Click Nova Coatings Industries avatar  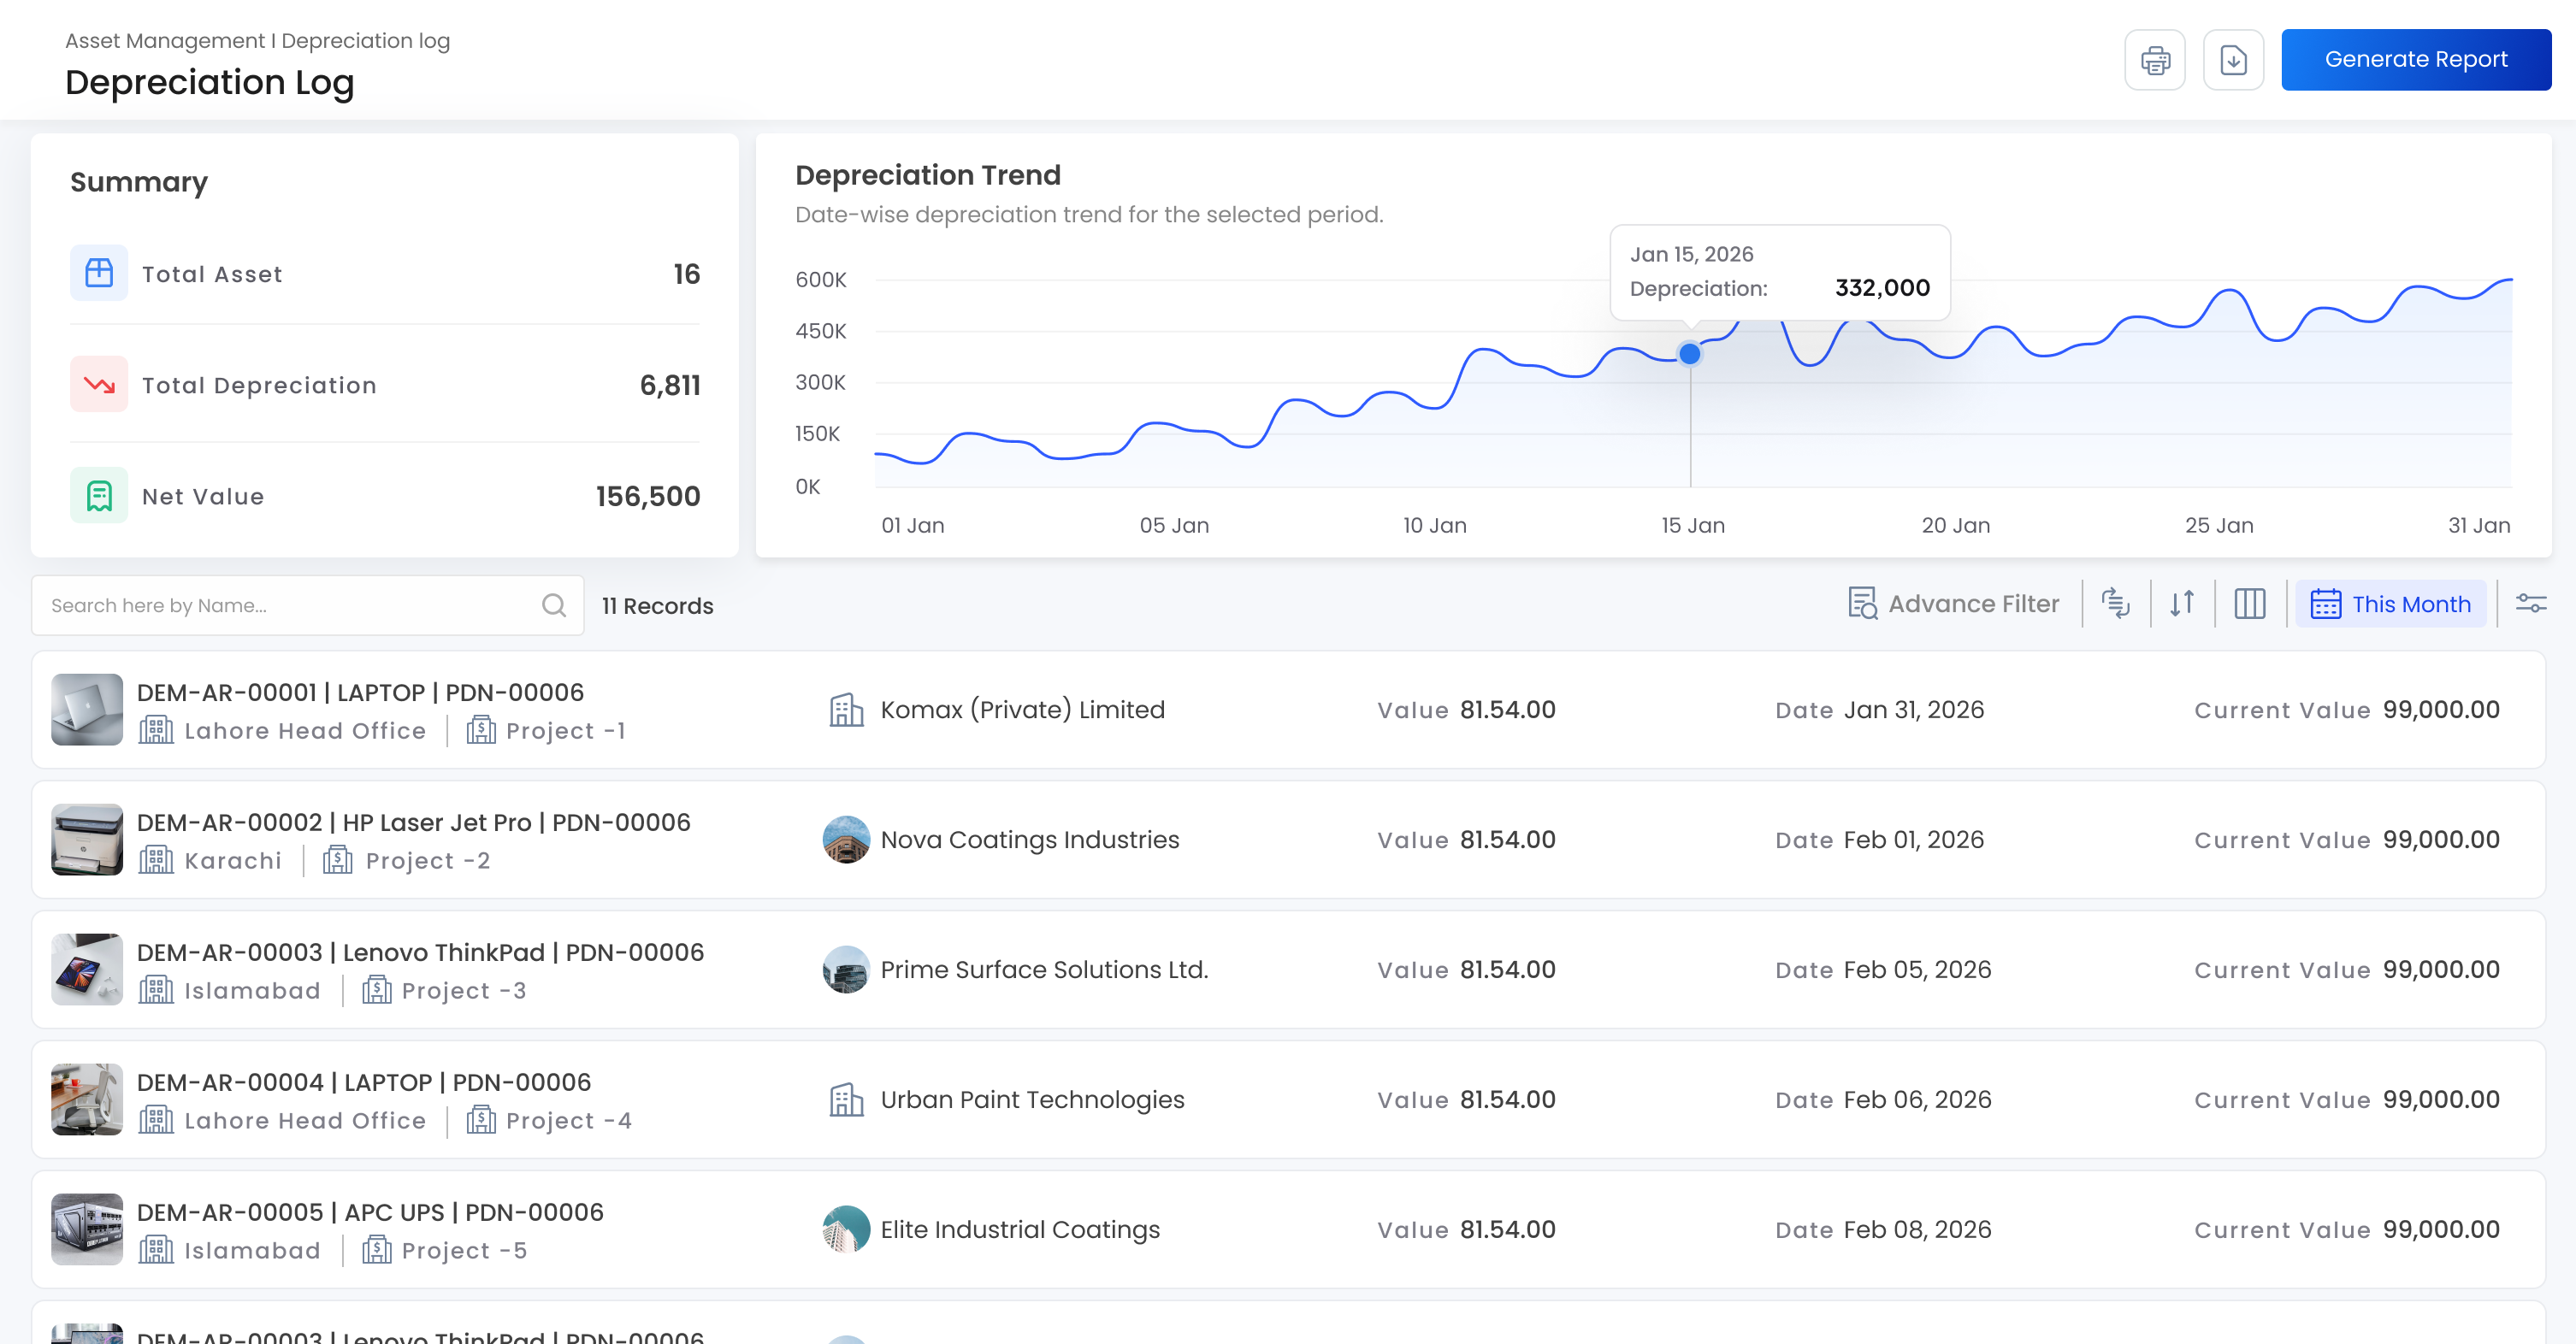[846, 839]
